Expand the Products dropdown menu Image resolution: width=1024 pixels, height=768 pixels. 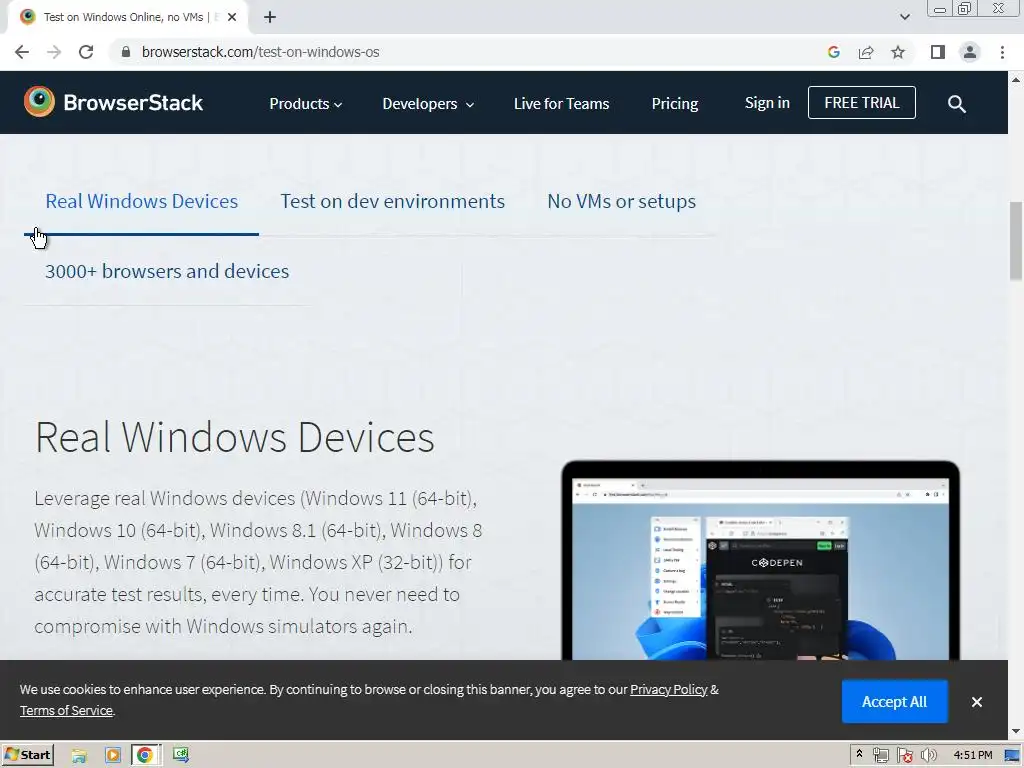(306, 104)
